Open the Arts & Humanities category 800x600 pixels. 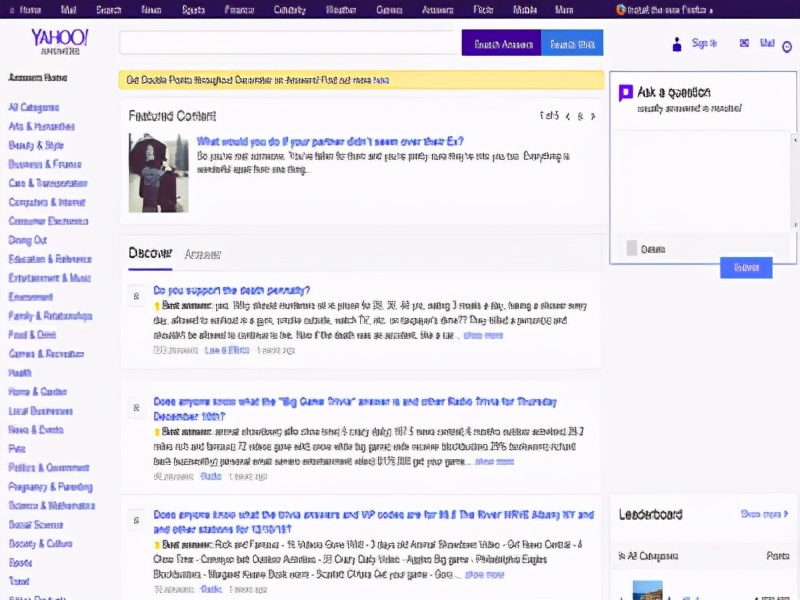point(41,126)
